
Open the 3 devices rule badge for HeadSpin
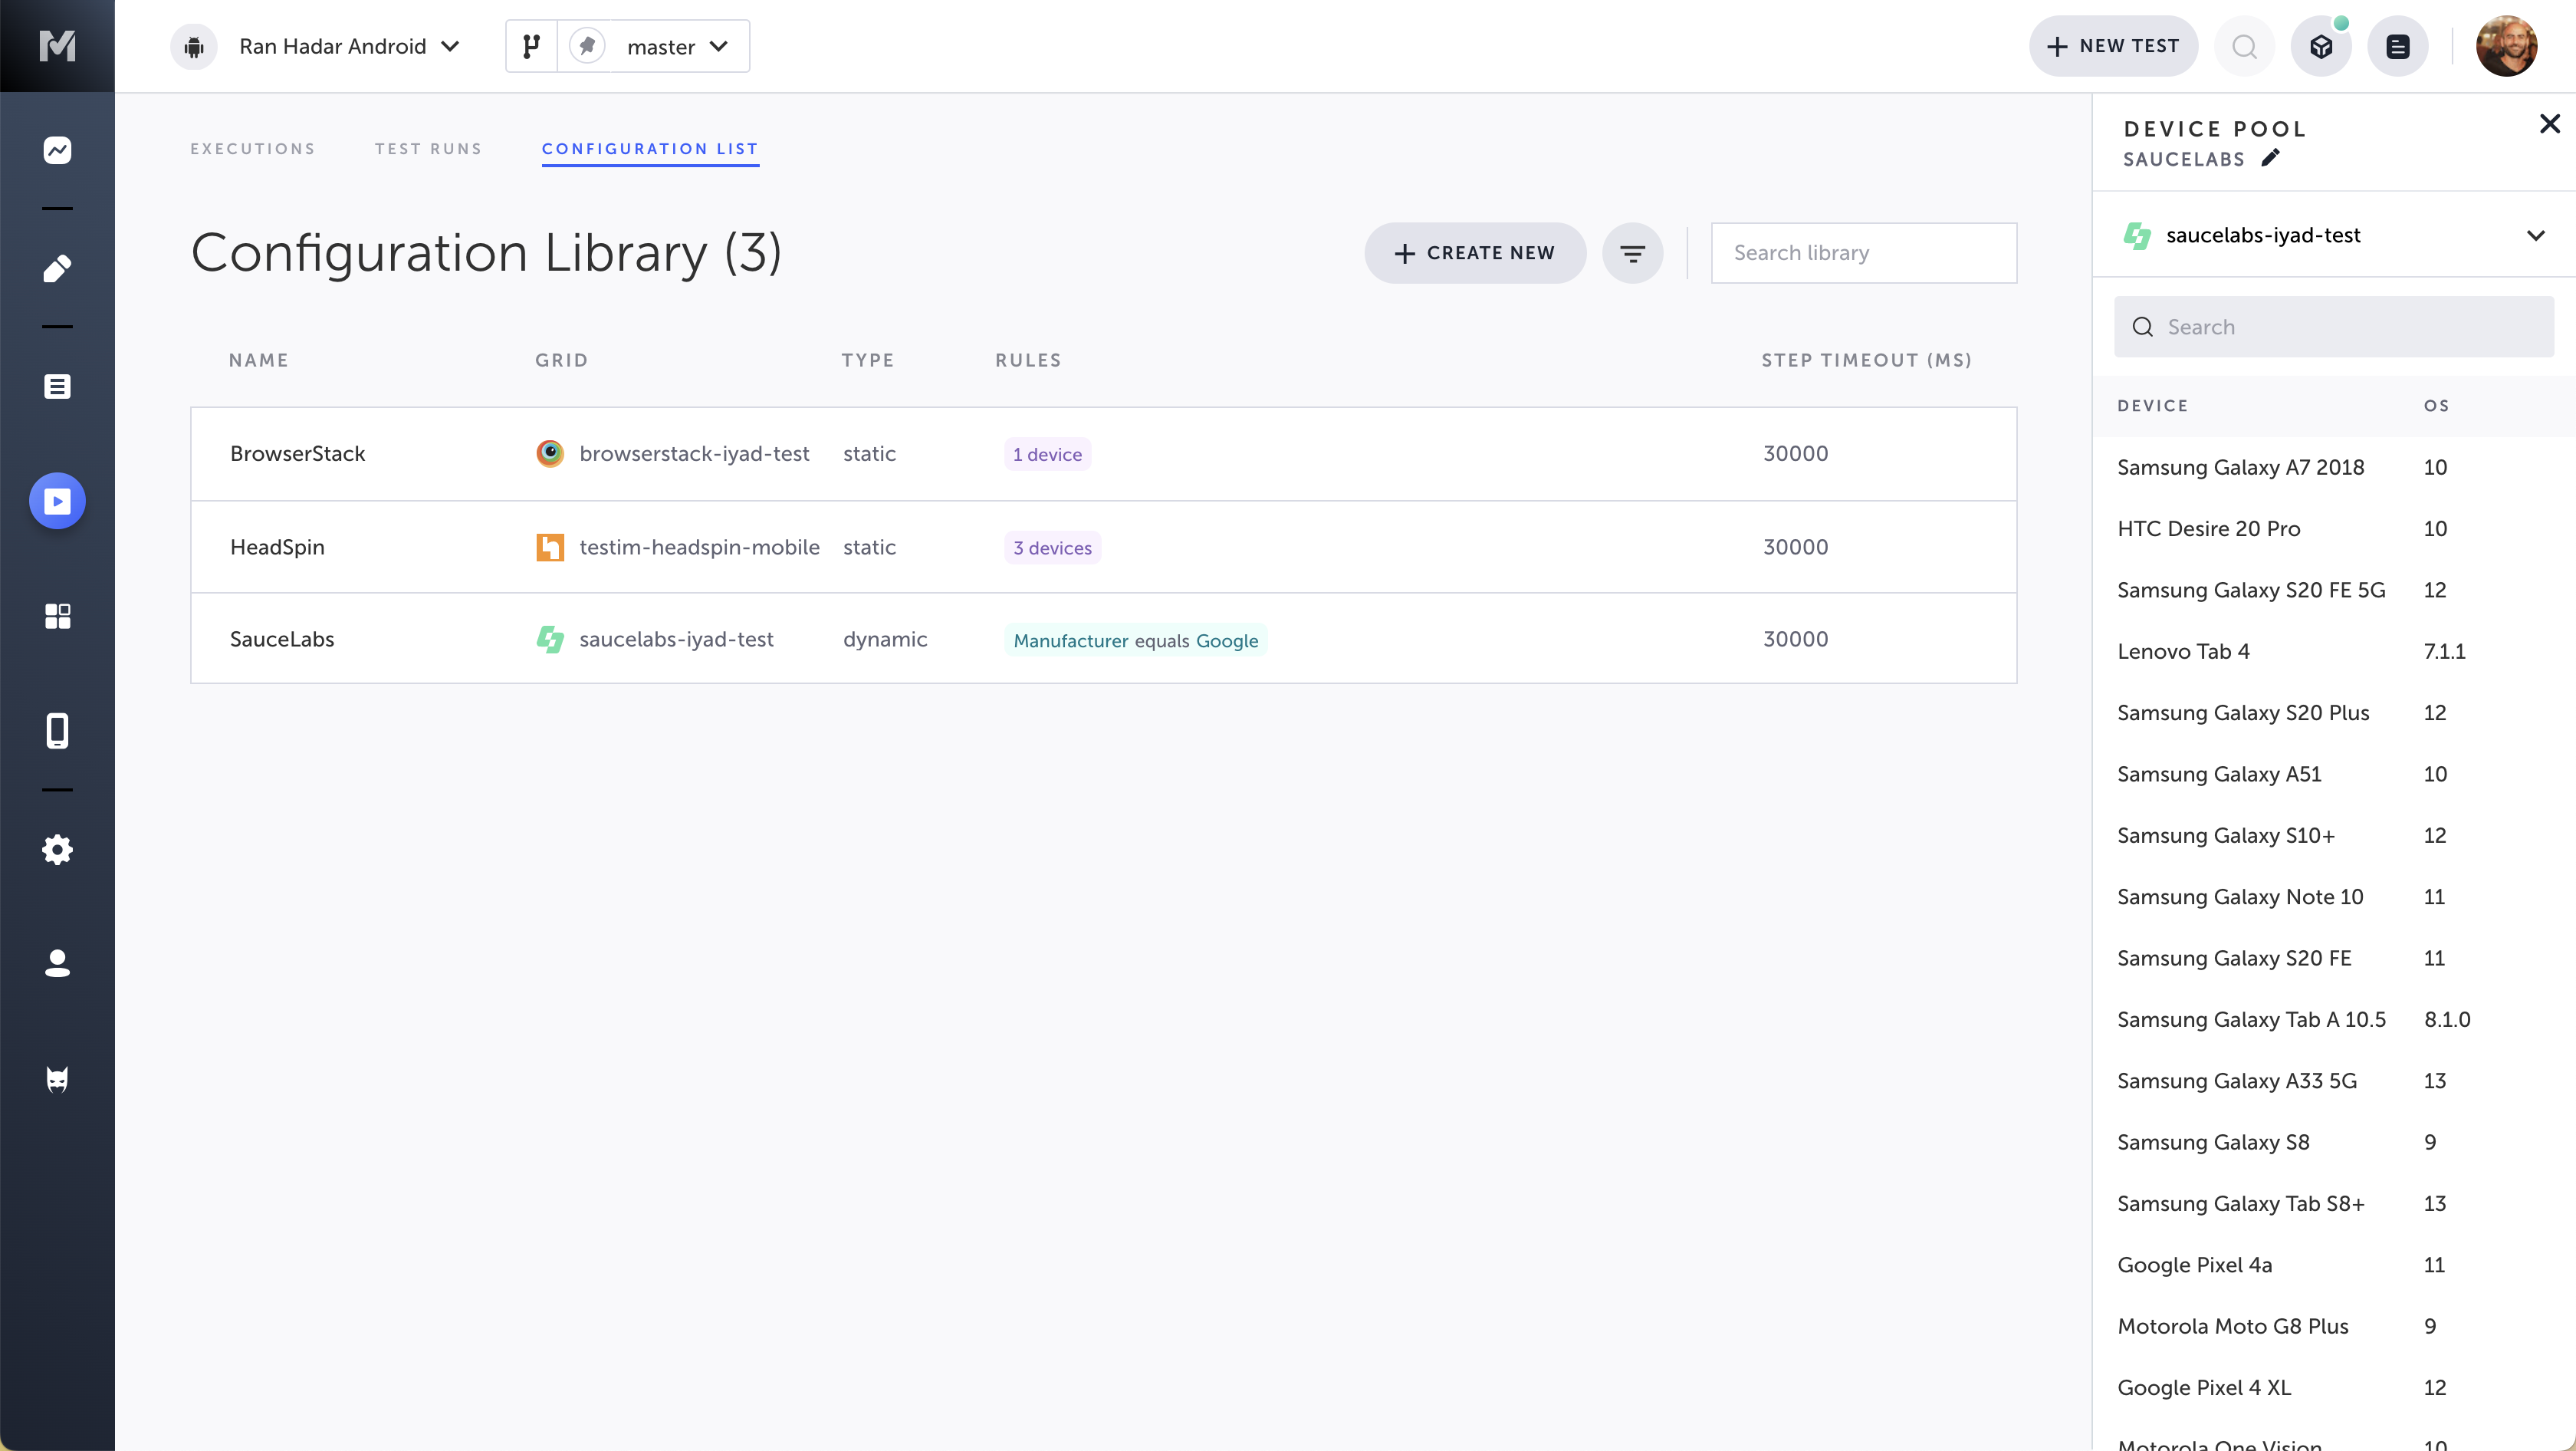pyautogui.click(x=1052, y=548)
